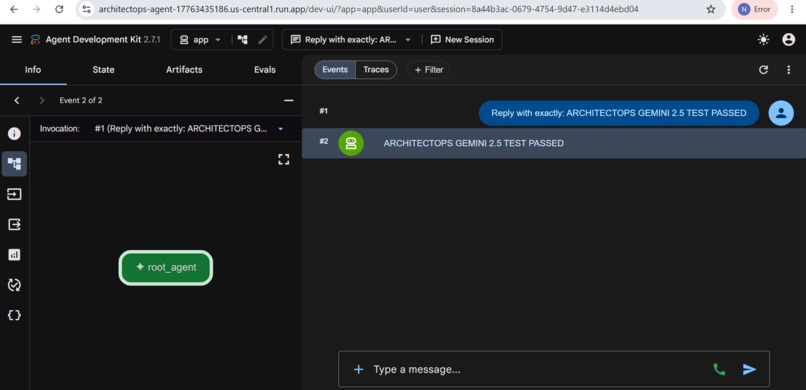The image size is (806, 390).
Task: Open the Invocation dropdown
Action: 189,129
